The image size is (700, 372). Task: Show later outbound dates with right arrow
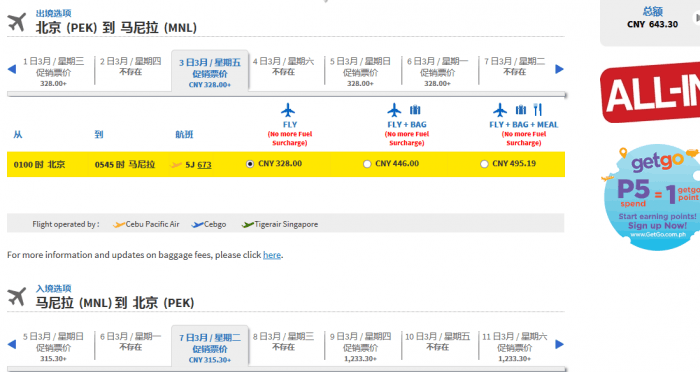point(559,69)
